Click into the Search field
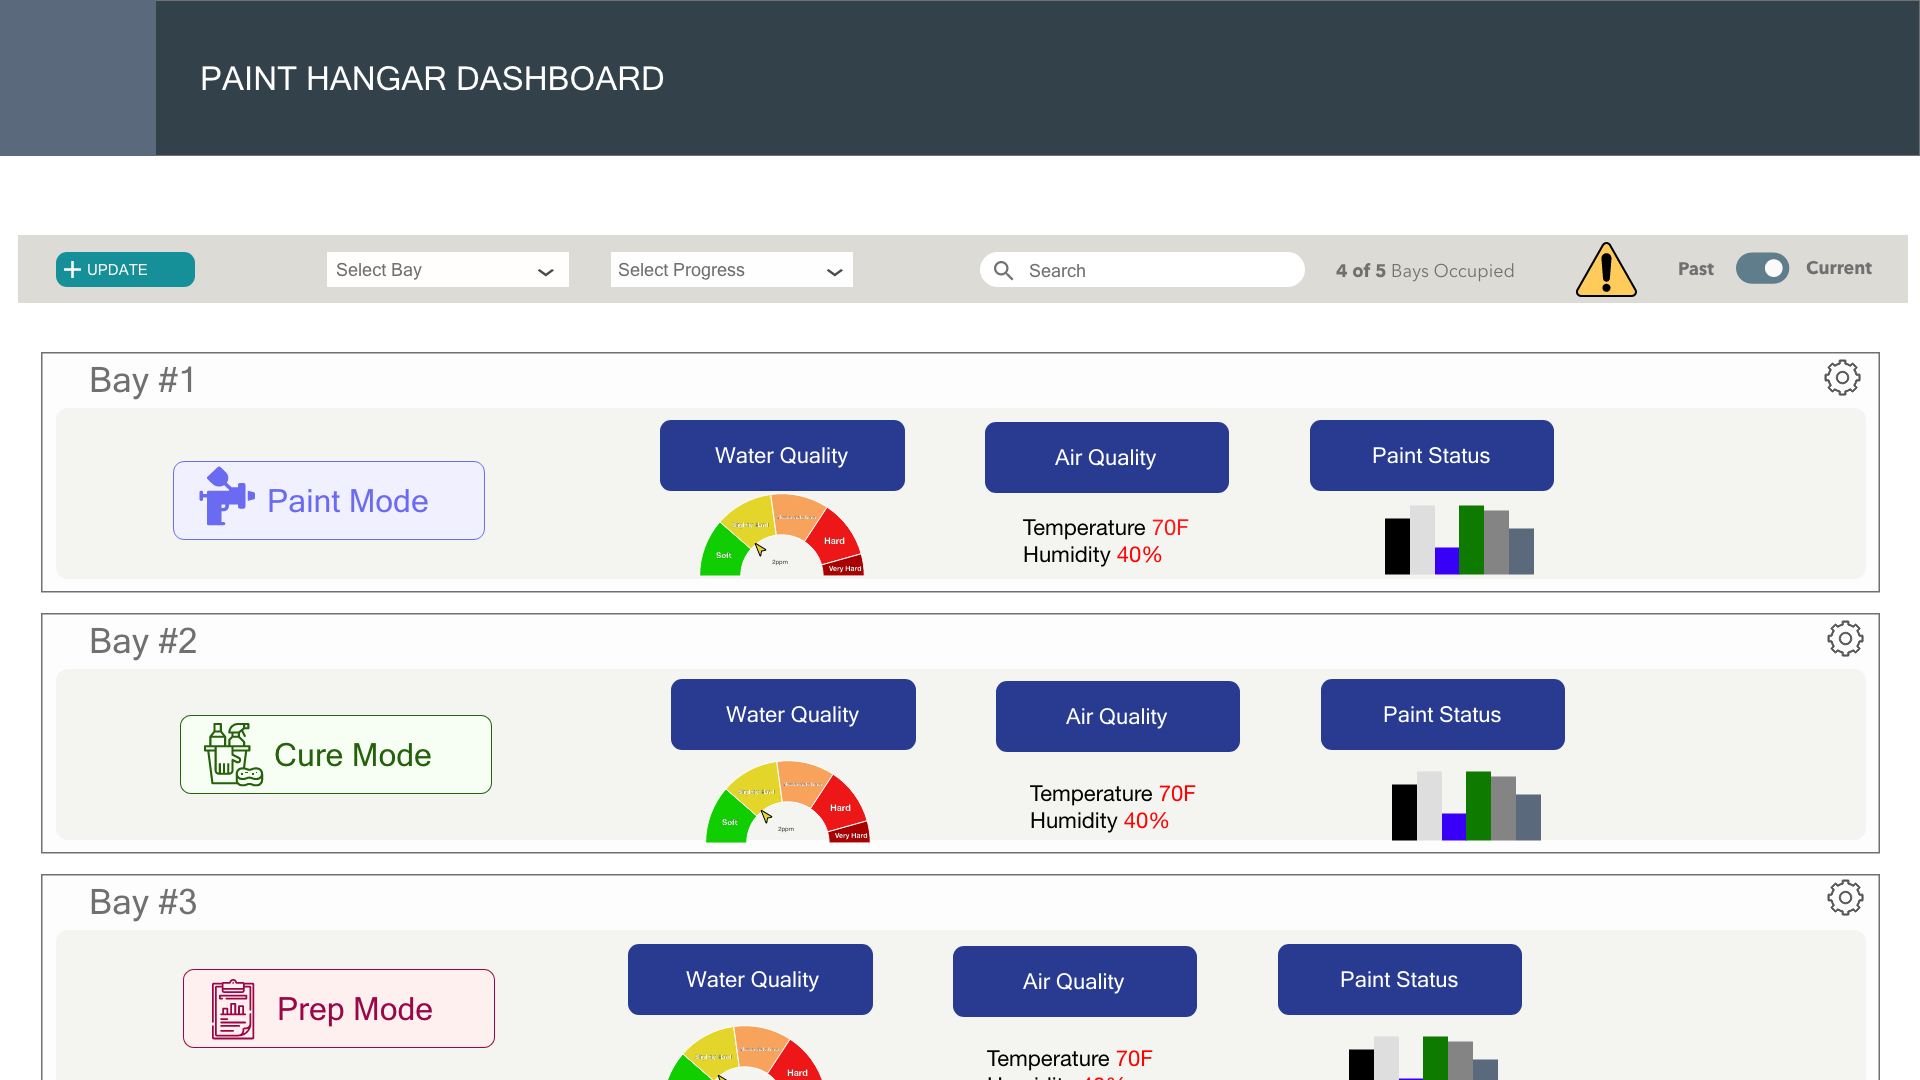 coord(1150,270)
